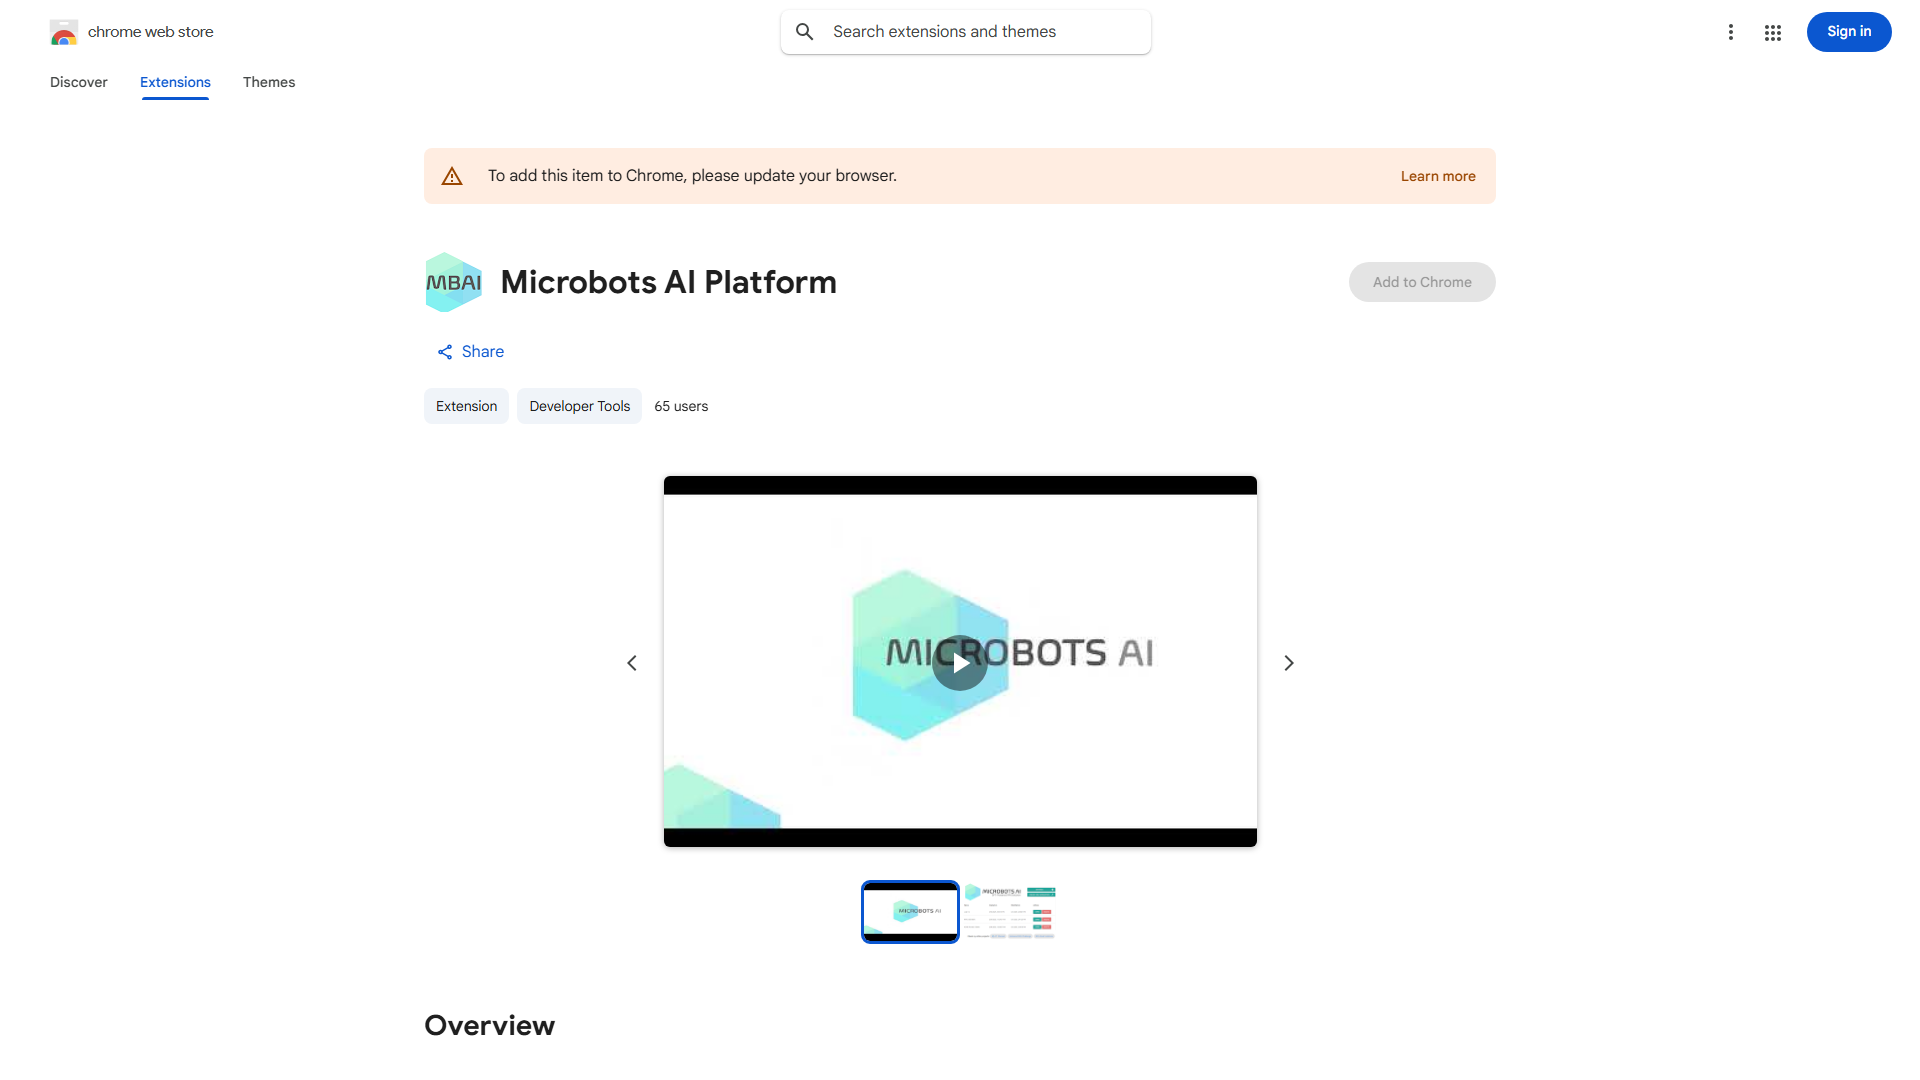Click the MBAI hexagon extension logo

453,282
